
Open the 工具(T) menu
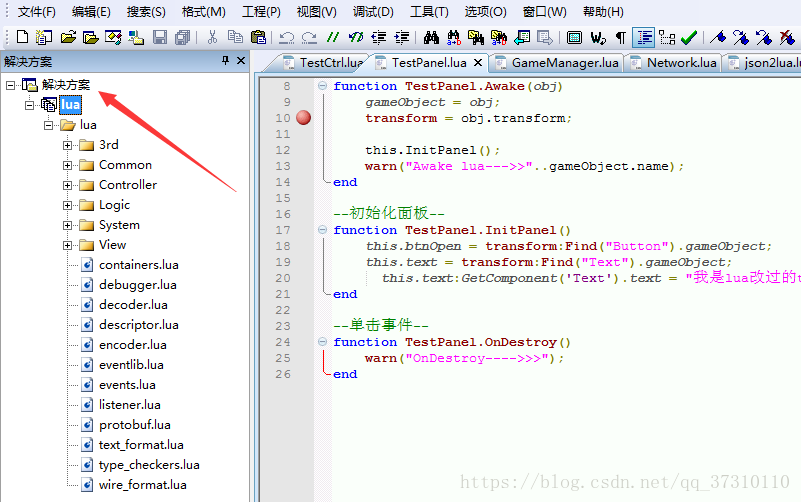point(429,12)
